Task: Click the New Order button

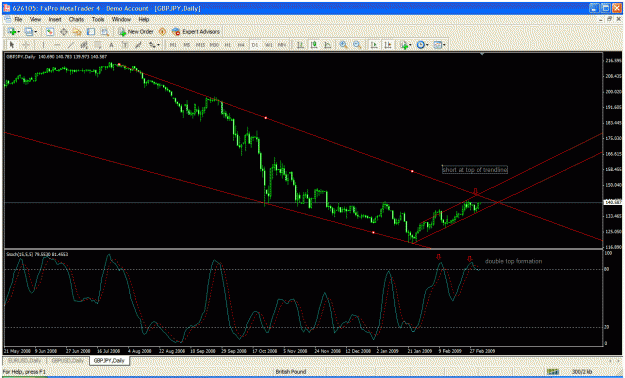Action: pos(136,32)
